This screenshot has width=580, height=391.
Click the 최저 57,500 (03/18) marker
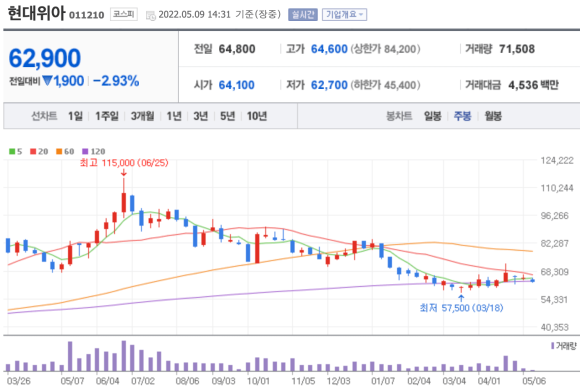click(x=461, y=308)
